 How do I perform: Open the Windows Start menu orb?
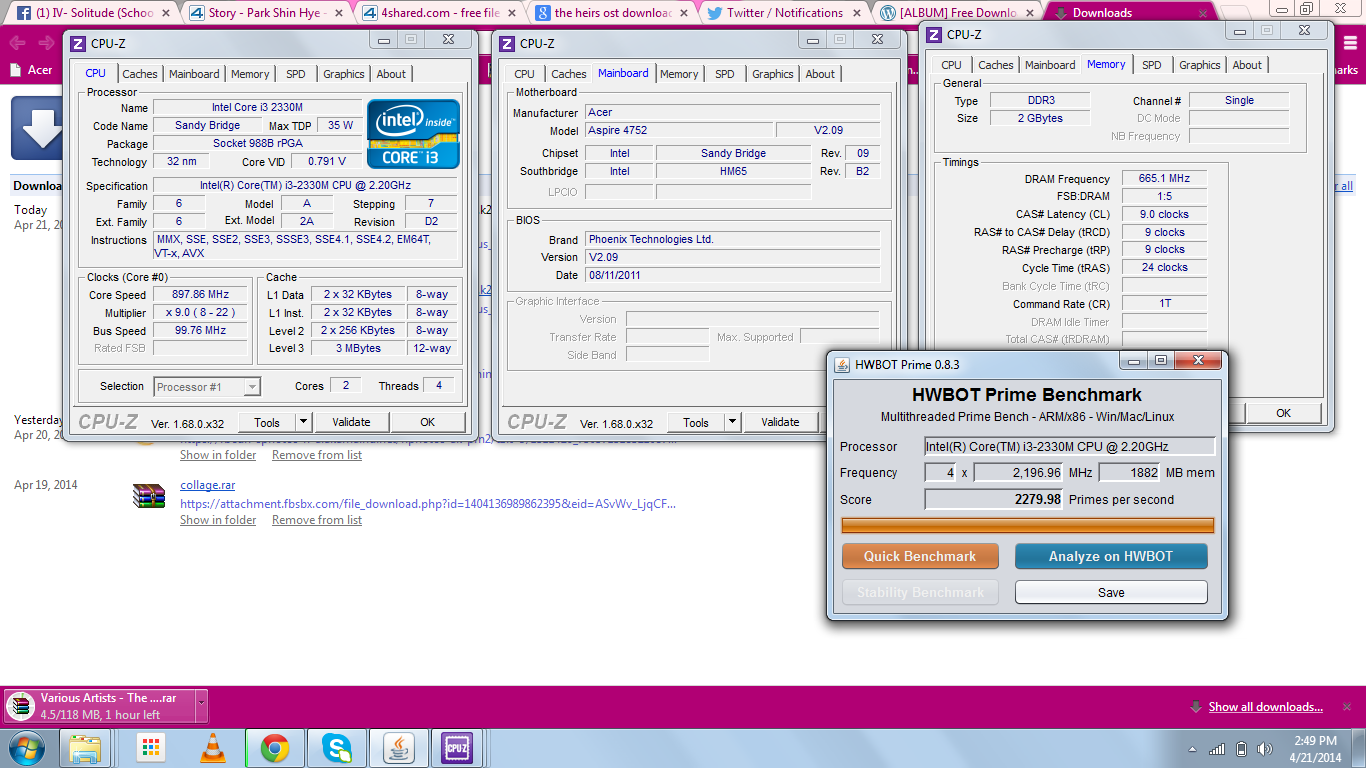click(x=26, y=748)
